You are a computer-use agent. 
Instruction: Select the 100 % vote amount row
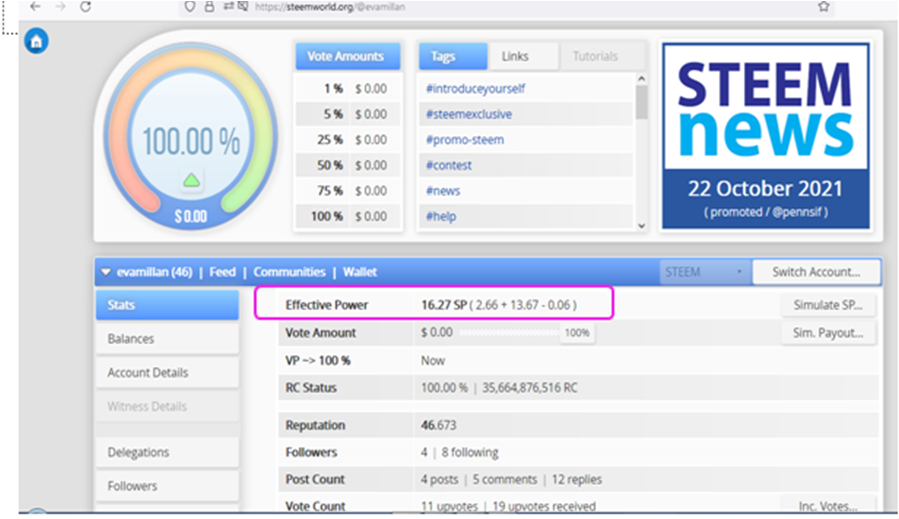tap(348, 217)
